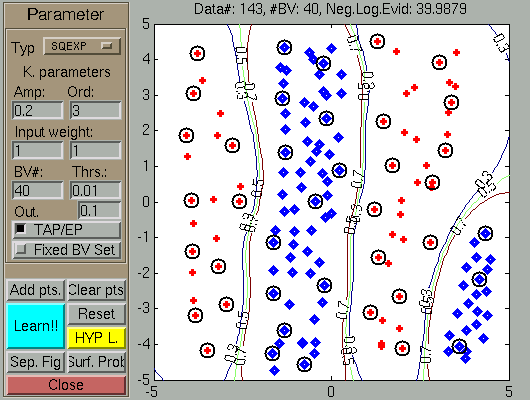Open plot with the Sep. Fig button
The image size is (530, 400).
pos(35,362)
